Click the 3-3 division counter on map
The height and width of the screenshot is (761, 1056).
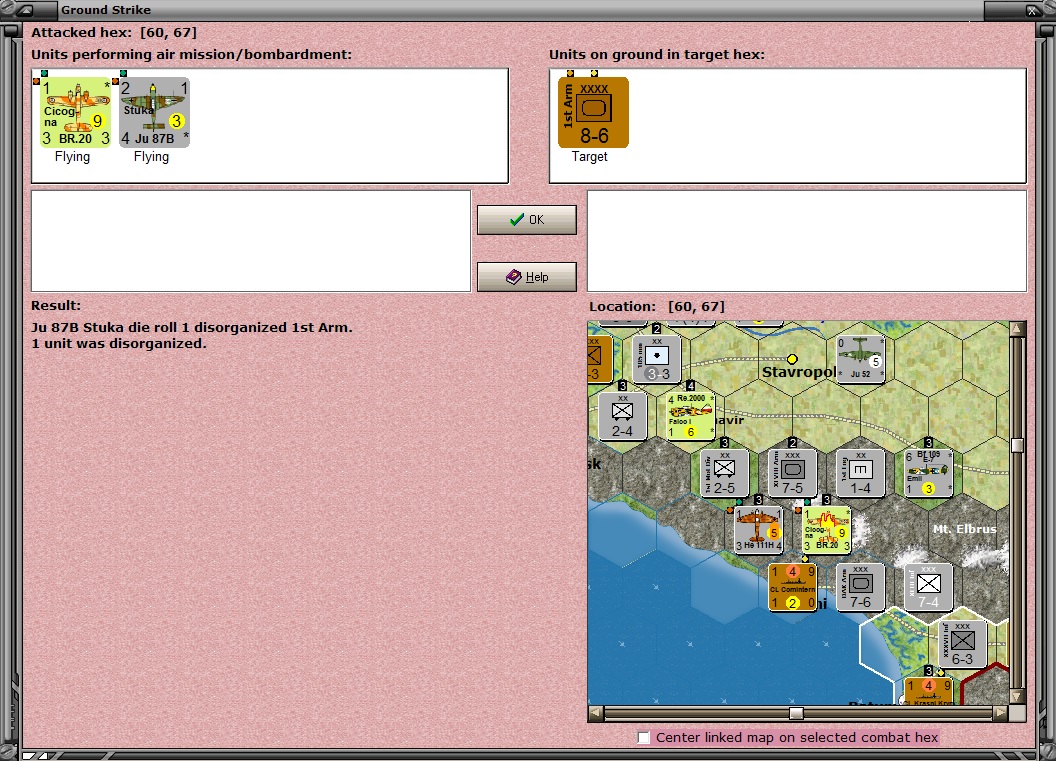pos(657,359)
